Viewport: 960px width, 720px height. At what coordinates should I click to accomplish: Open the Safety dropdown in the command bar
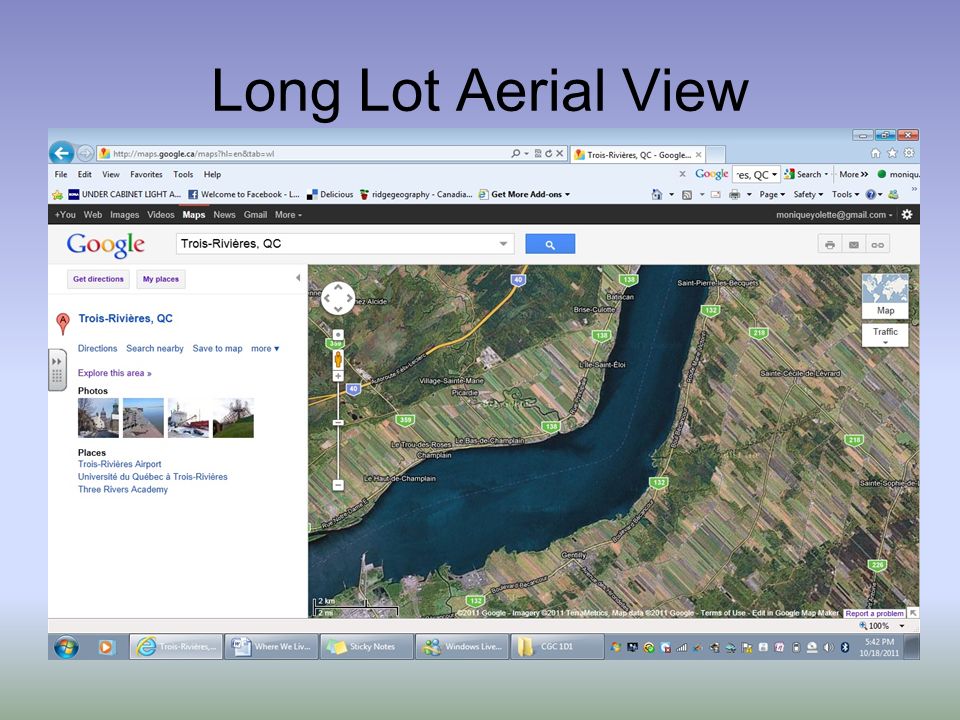[x=808, y=195]
